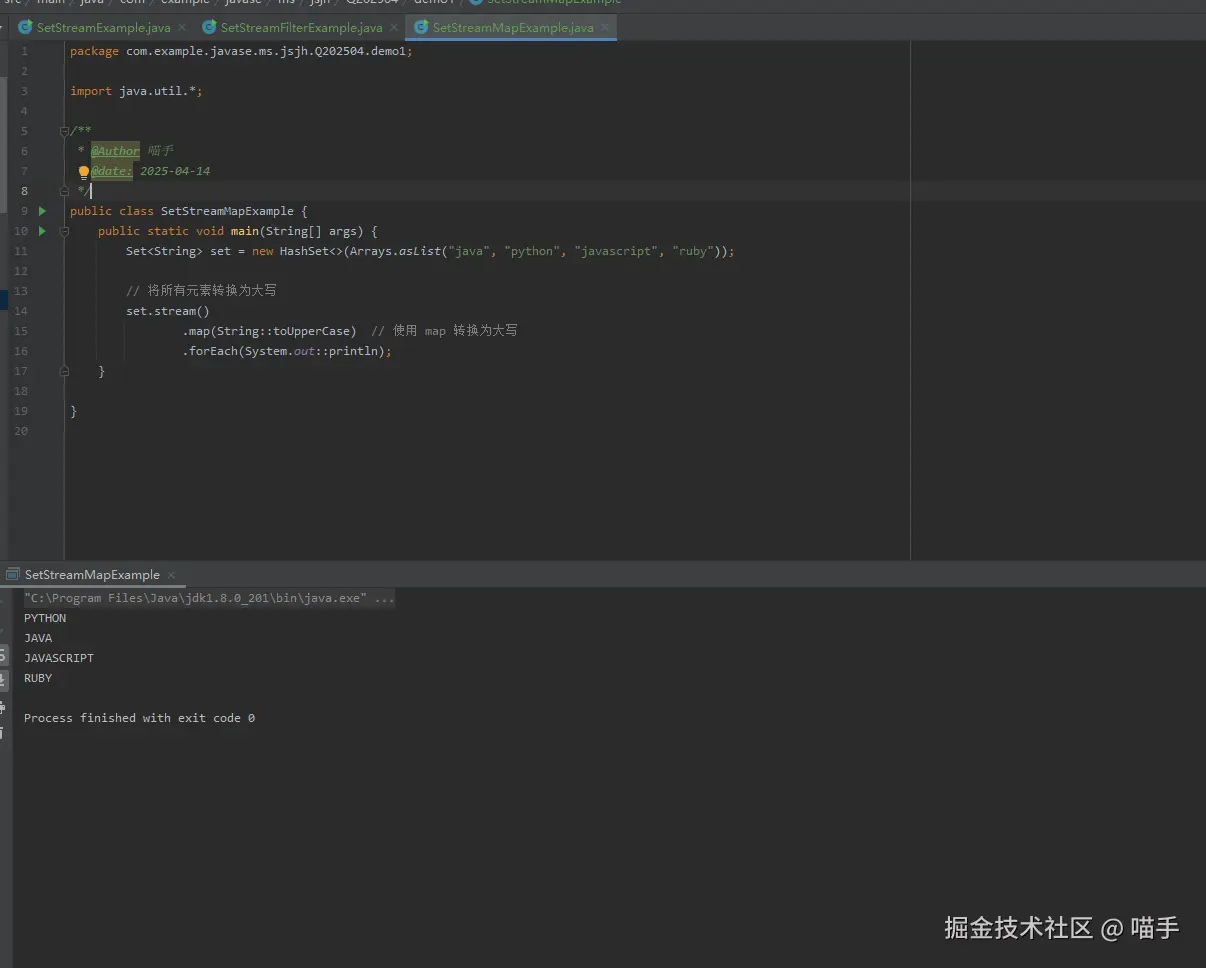Click the set.stream() call on line 14
The height and width of the screenshot is (968, 1206).
point(168,311)
